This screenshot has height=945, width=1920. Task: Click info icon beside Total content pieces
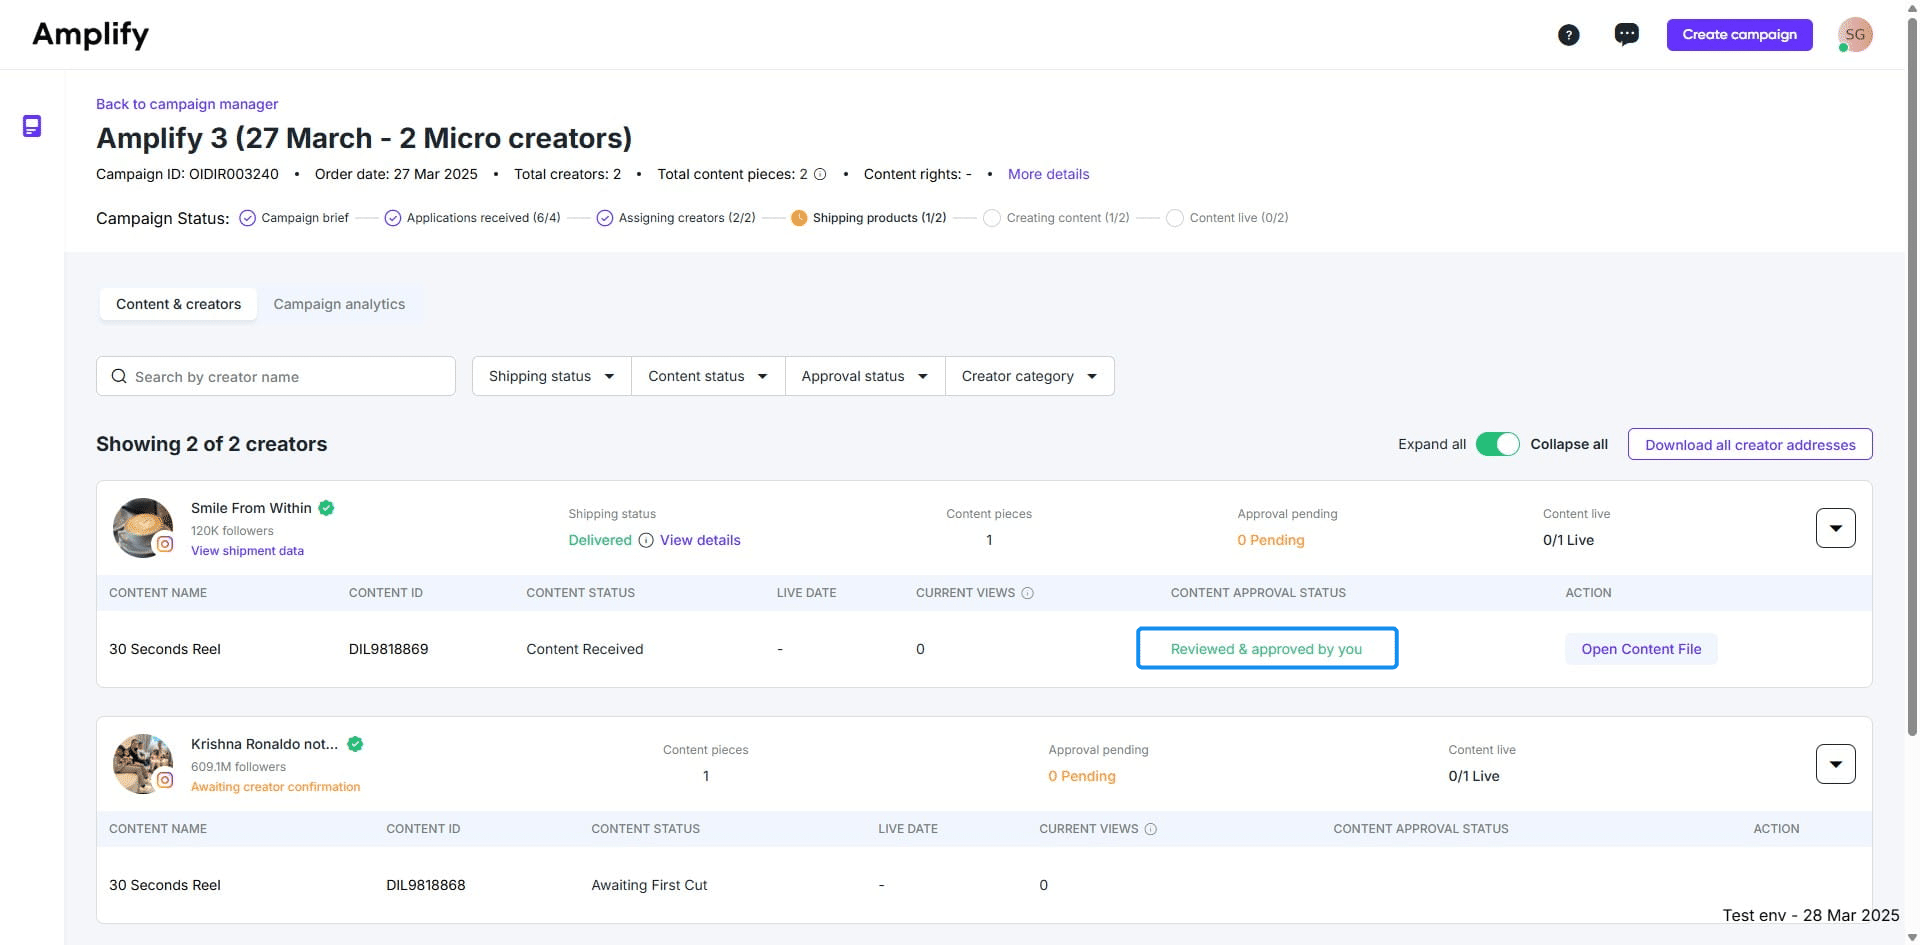pyautogui.click(x=820, y=174)
